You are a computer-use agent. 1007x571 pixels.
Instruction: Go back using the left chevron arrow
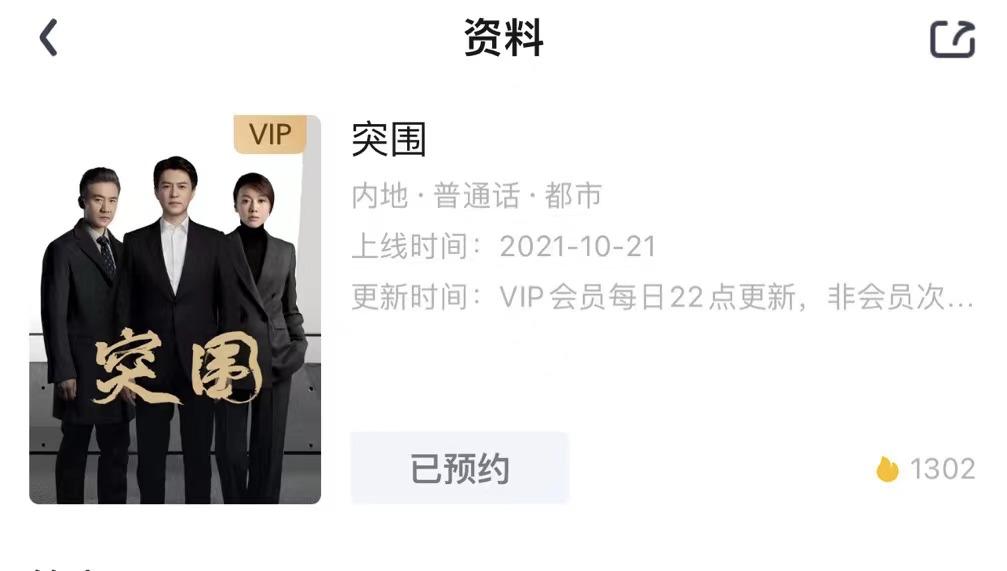coord(49,38)
